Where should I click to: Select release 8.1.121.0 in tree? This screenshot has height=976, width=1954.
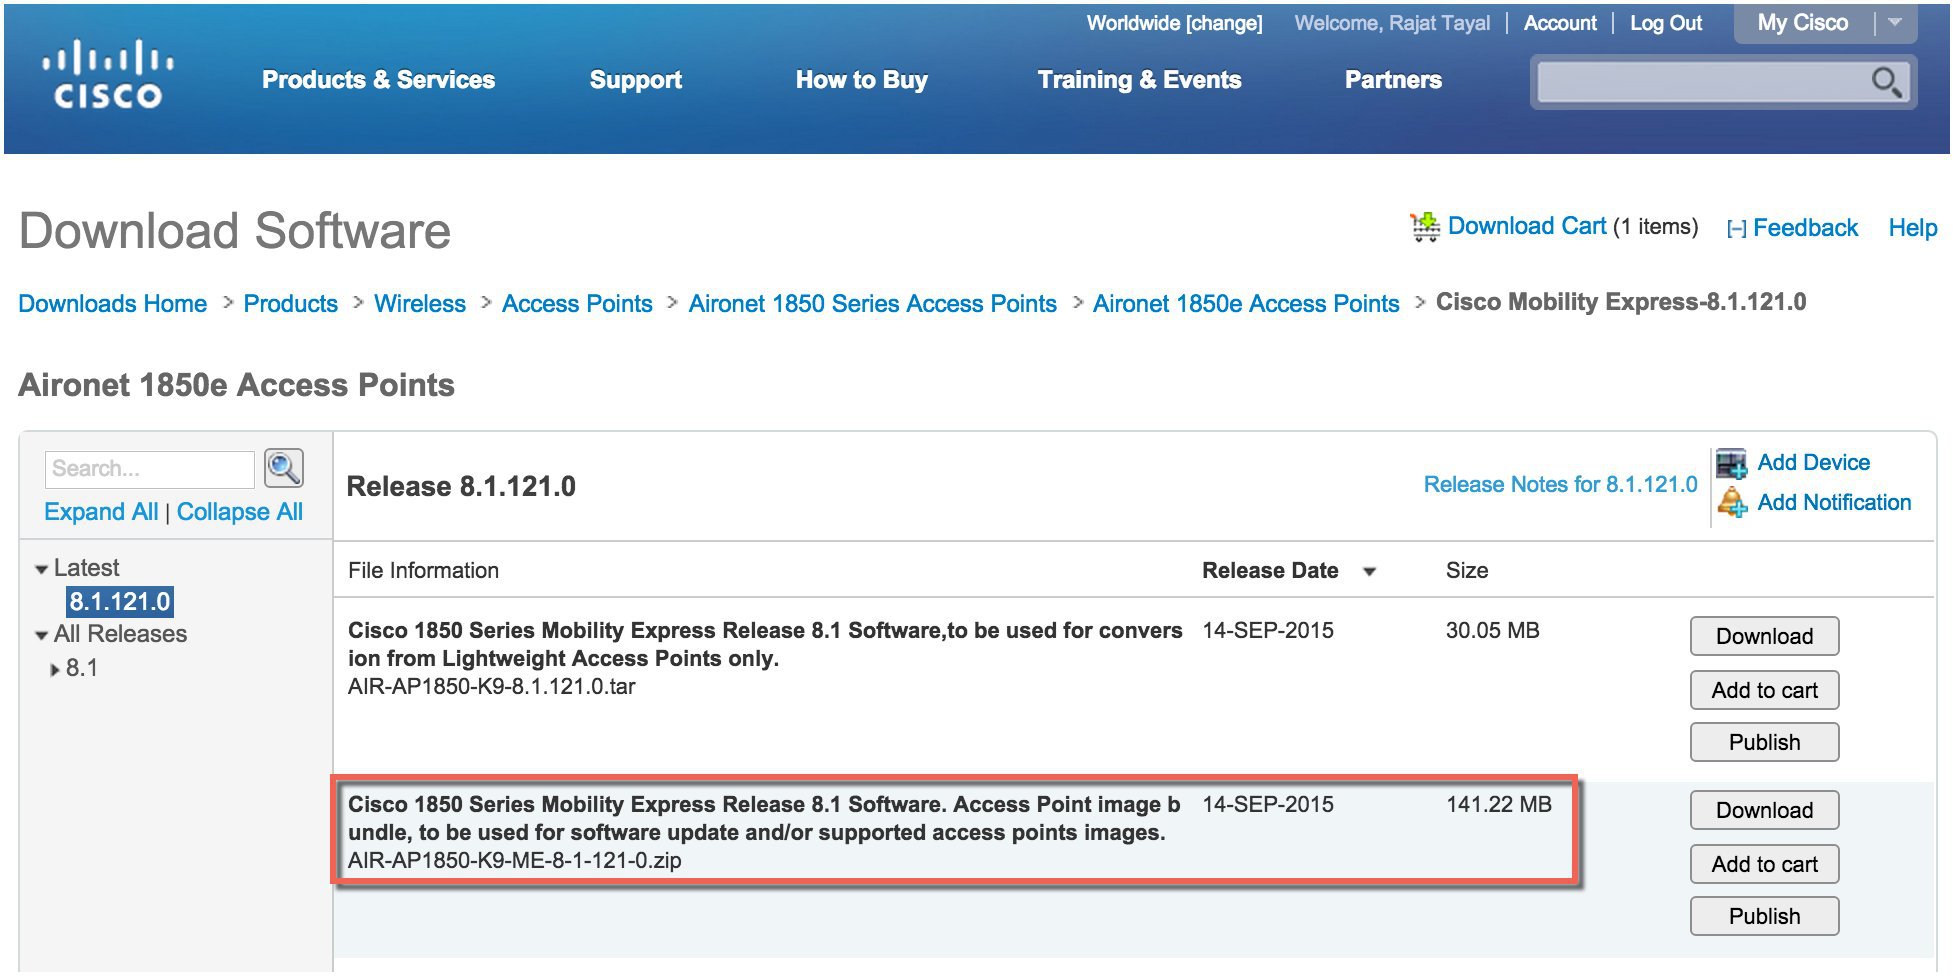(120, 602)
